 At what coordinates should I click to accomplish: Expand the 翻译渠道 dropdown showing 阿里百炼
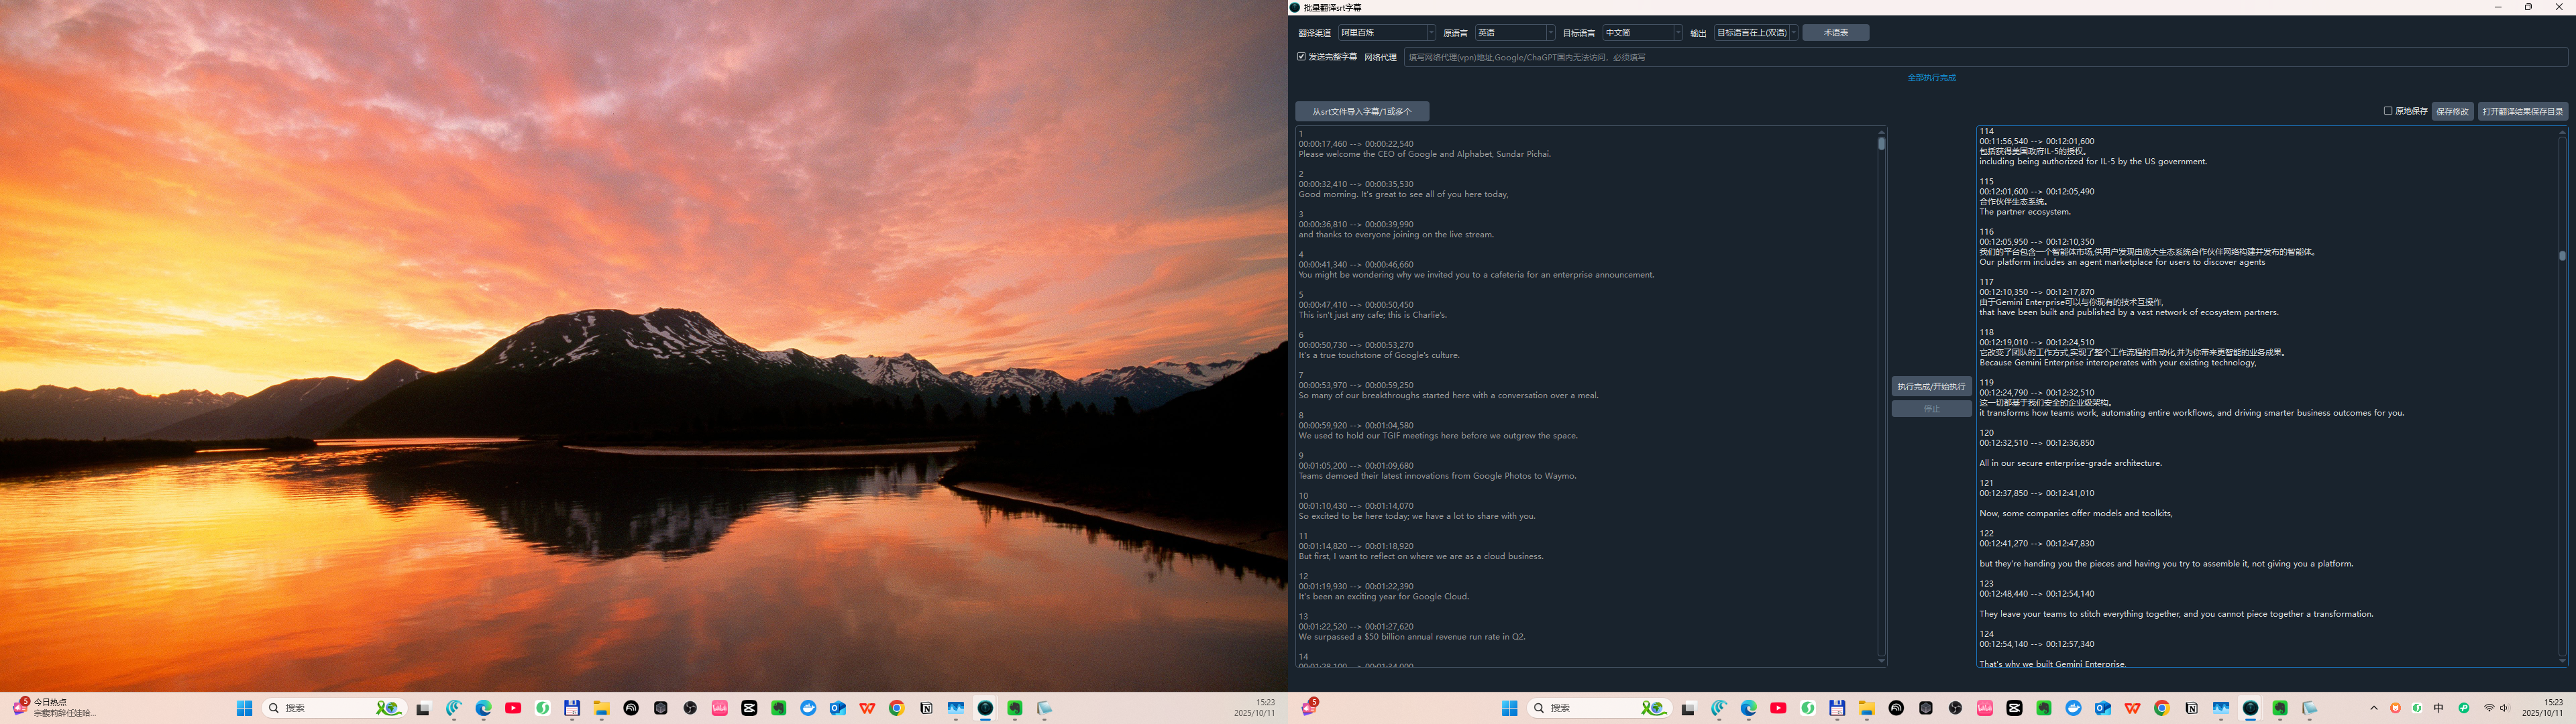point(1386,33)
